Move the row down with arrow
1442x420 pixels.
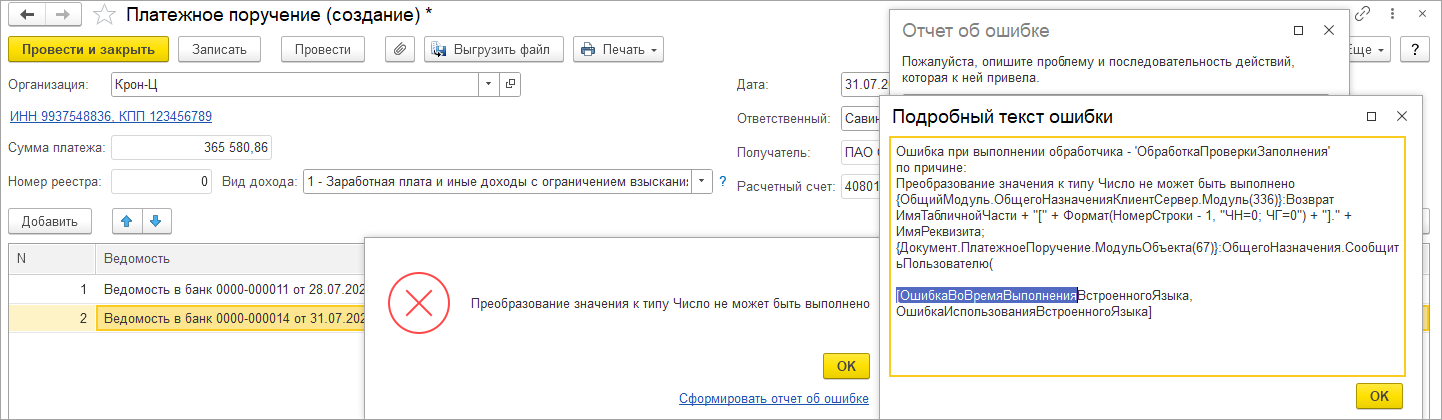coord(154,220)
